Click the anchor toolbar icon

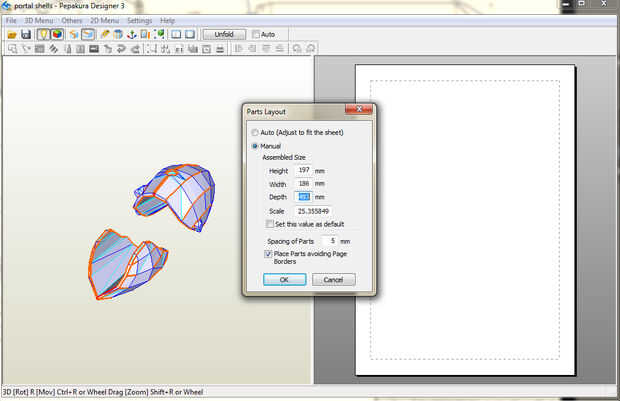click(x=132, y=35)
